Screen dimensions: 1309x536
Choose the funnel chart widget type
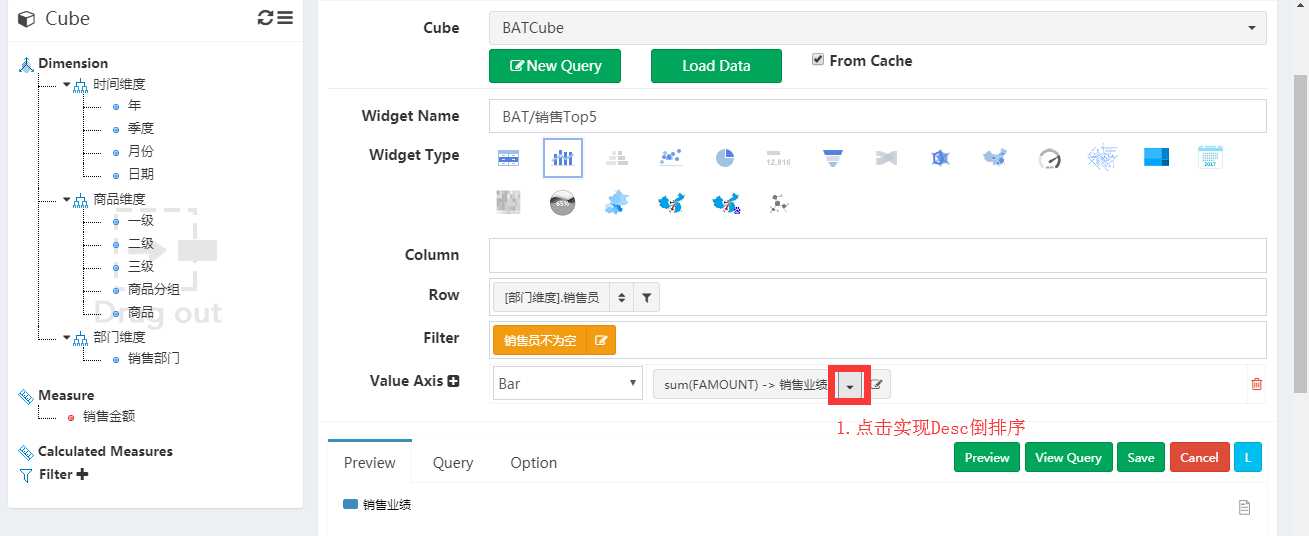pos(832,158)
